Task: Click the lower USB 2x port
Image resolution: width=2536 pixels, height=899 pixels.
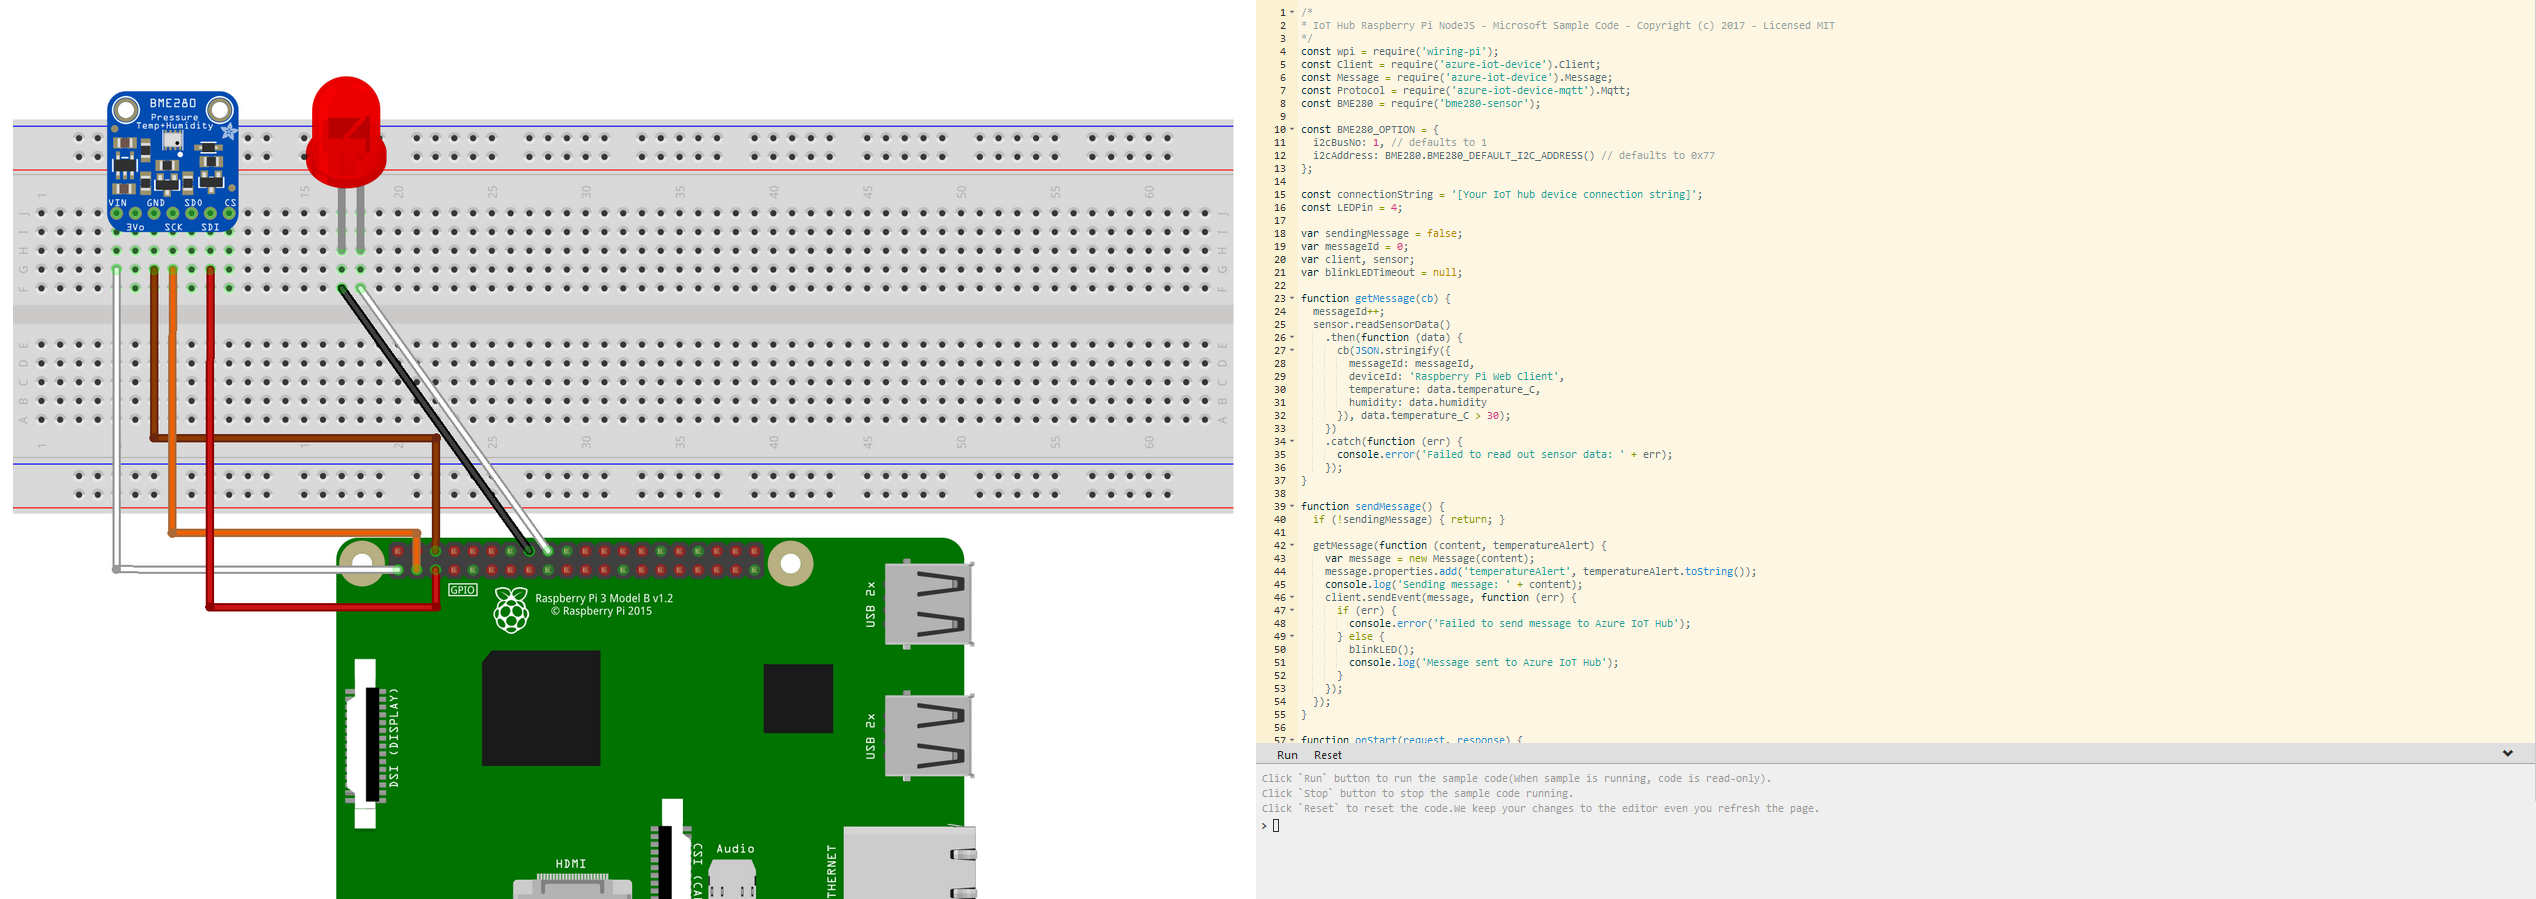Action: tap(930, 735)
